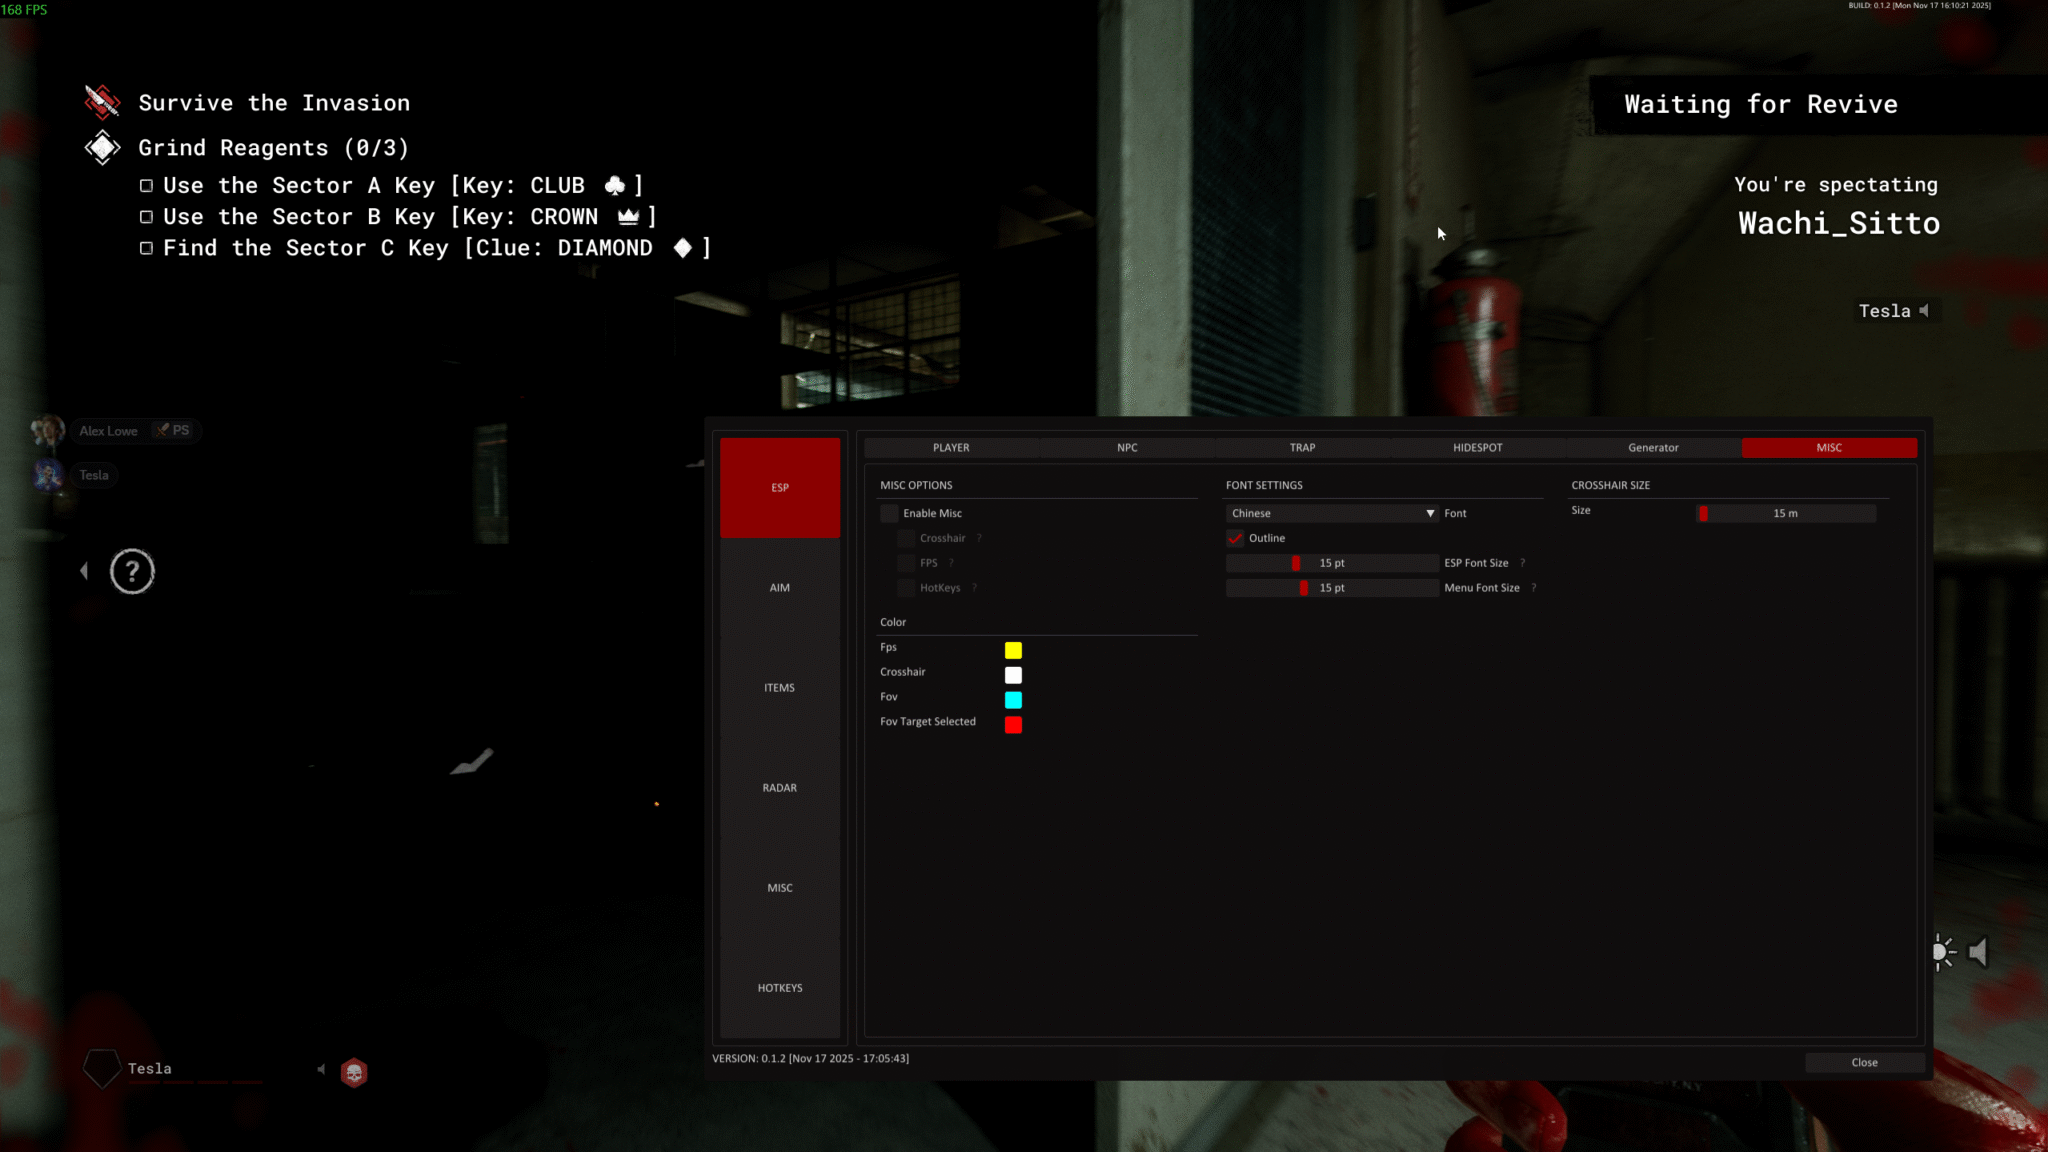Enable the Enable Misc checkbox
Image resolution: width=2048 pixels, height=1152 pixels.
coord(889,513)
